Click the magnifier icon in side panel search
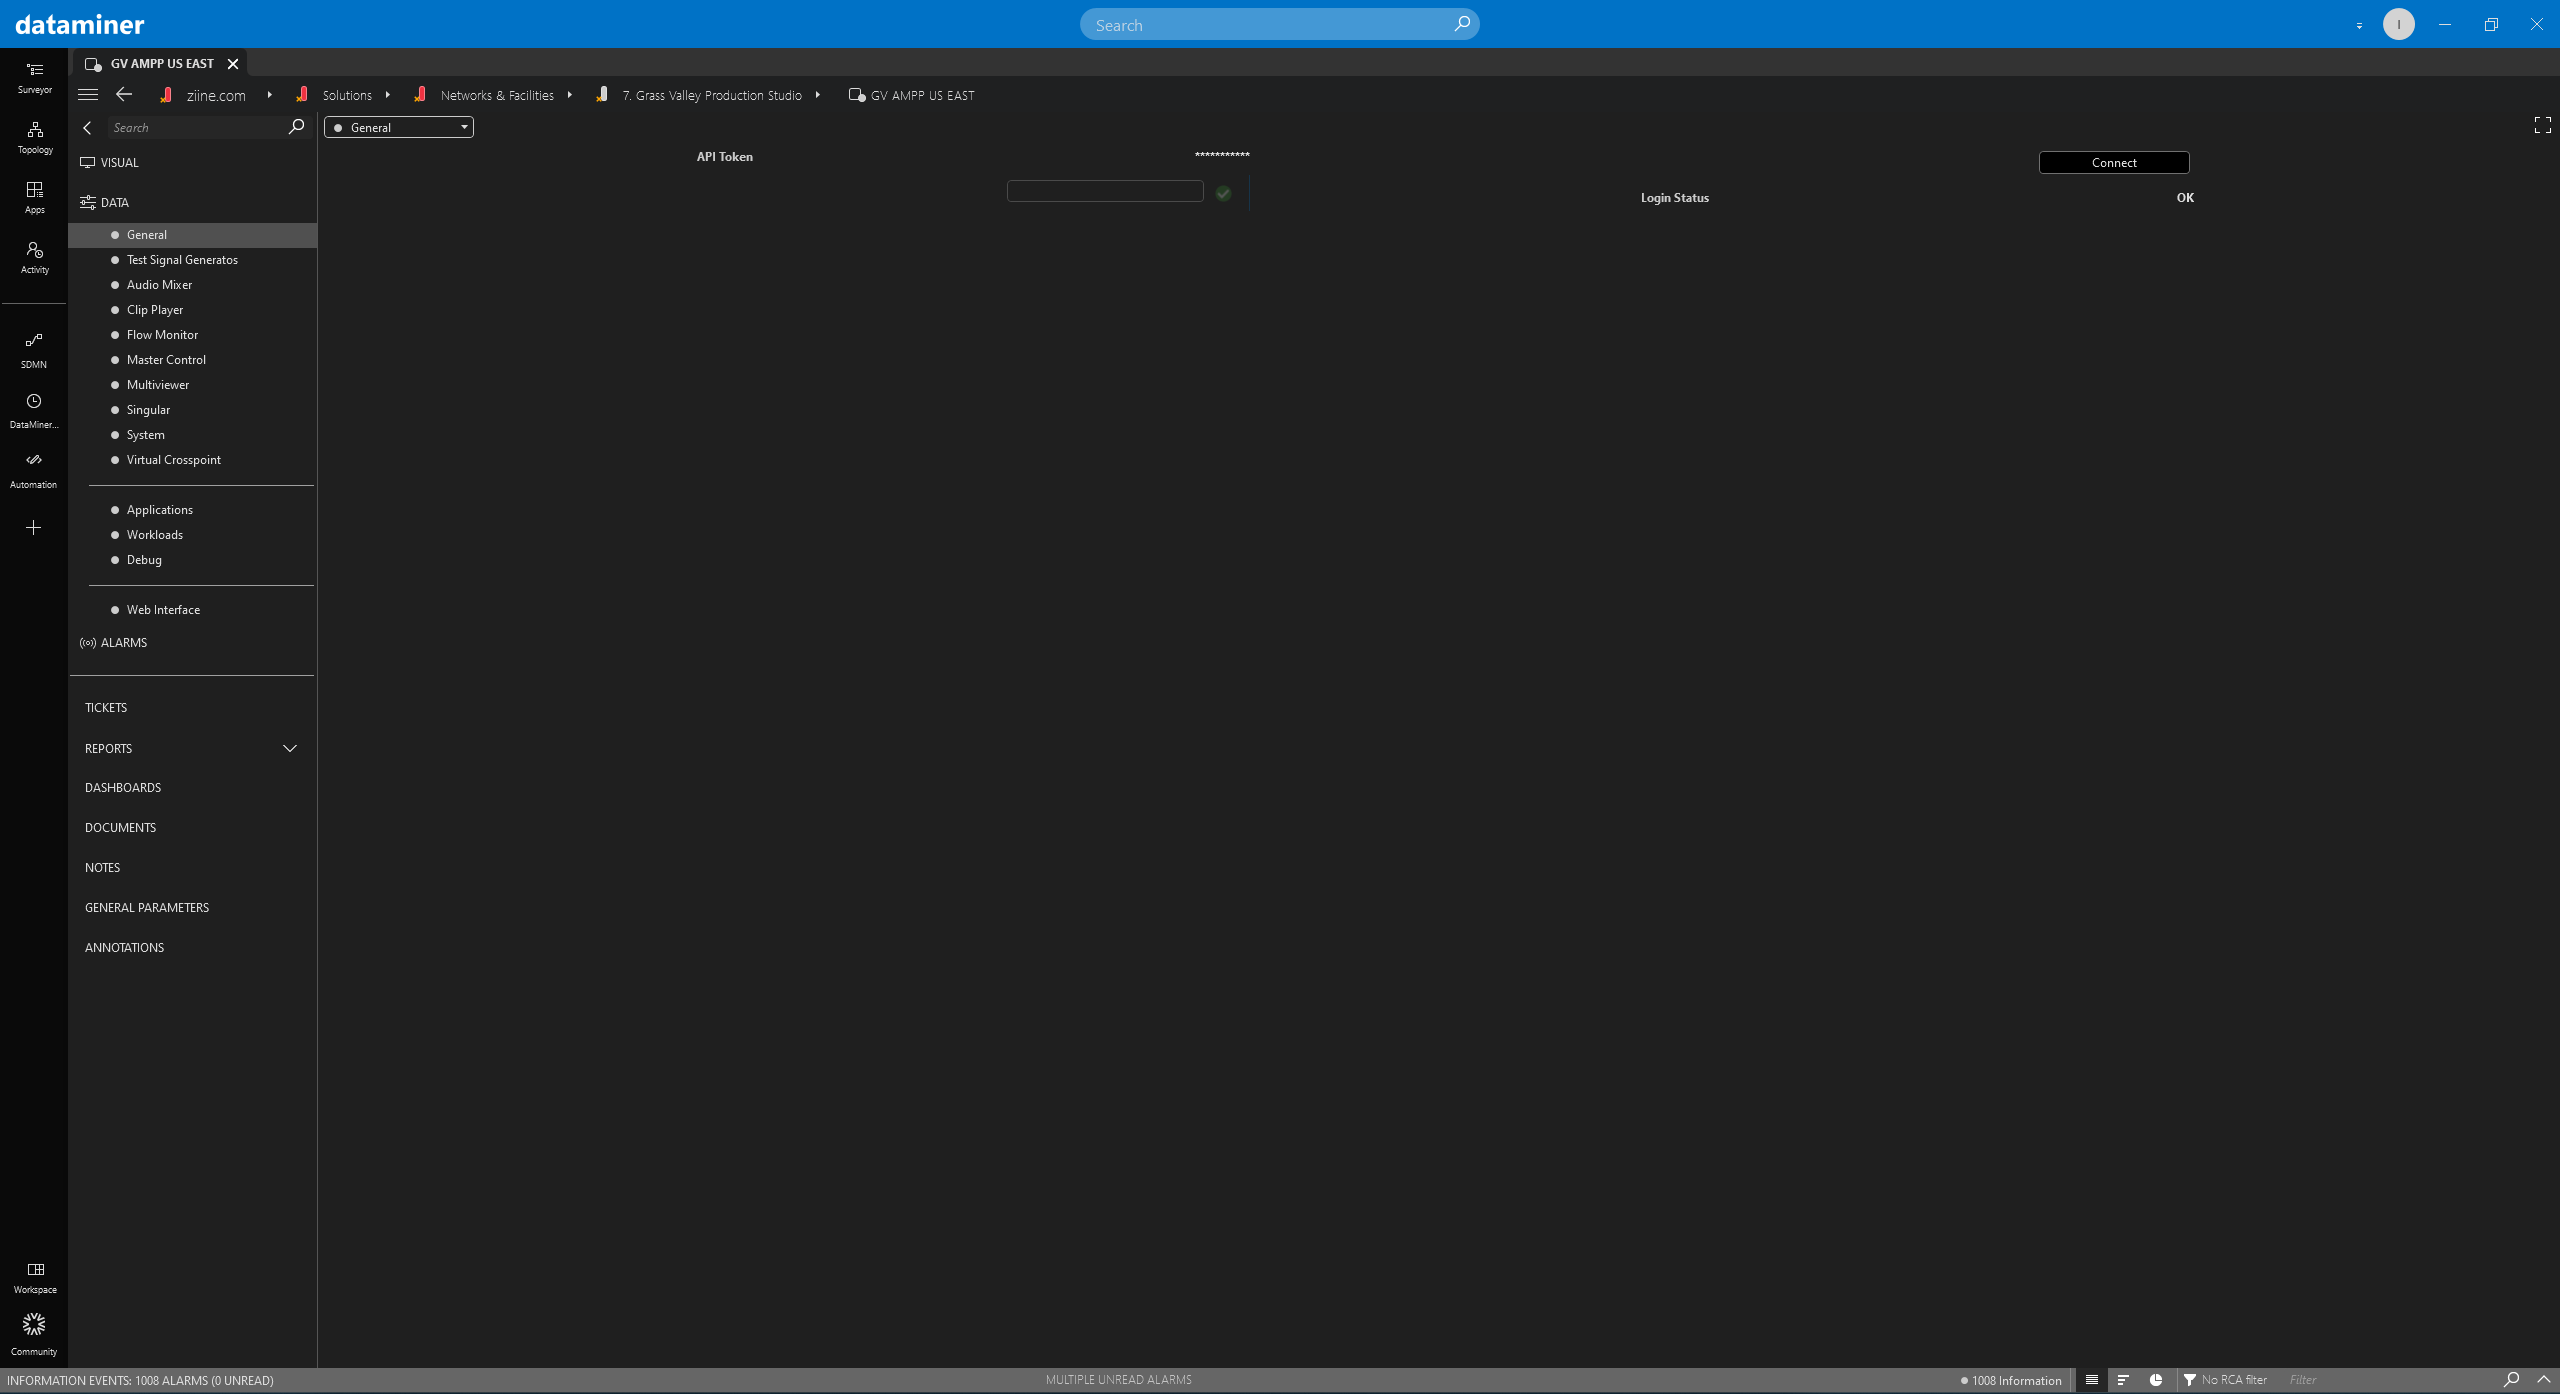 coord(296,127)
